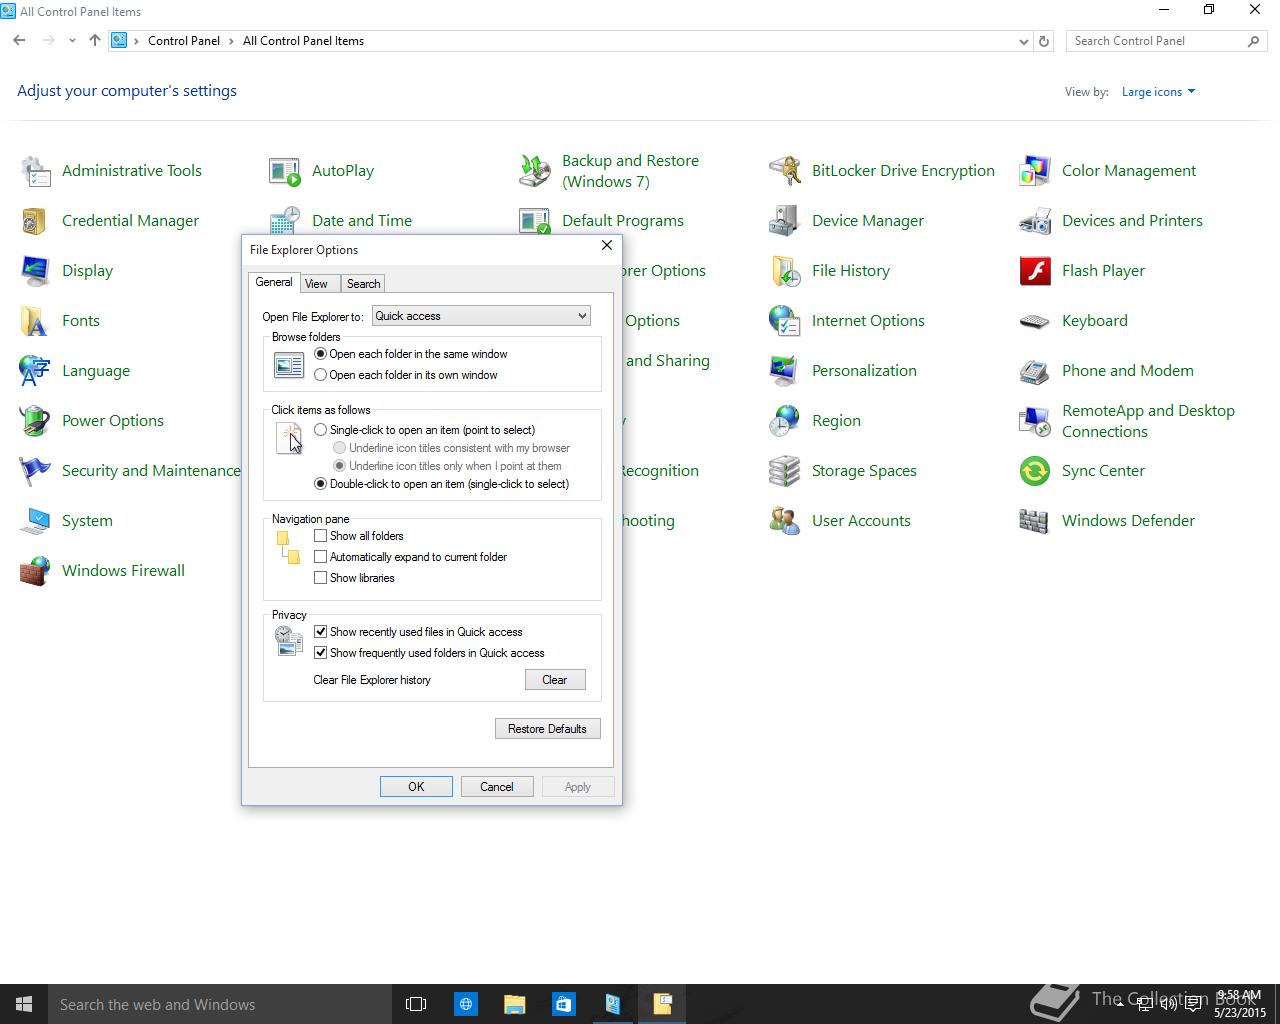Viewport: 1280px width, 1024px height.
Task: Click the Clear history button
Action: click(x=555, y=680)
